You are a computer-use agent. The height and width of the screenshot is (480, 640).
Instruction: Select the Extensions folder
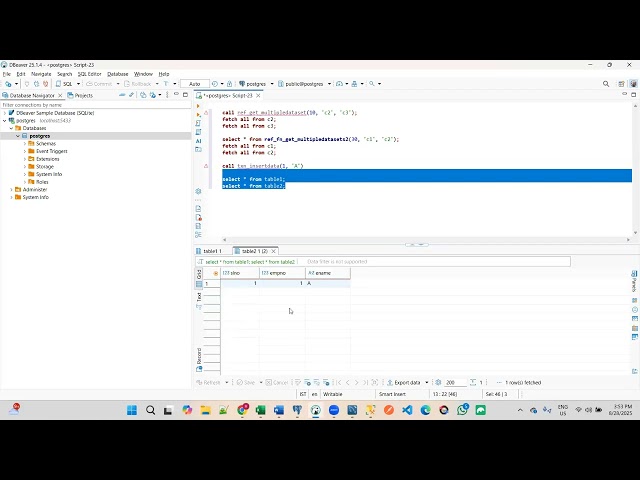coord(47,159)
